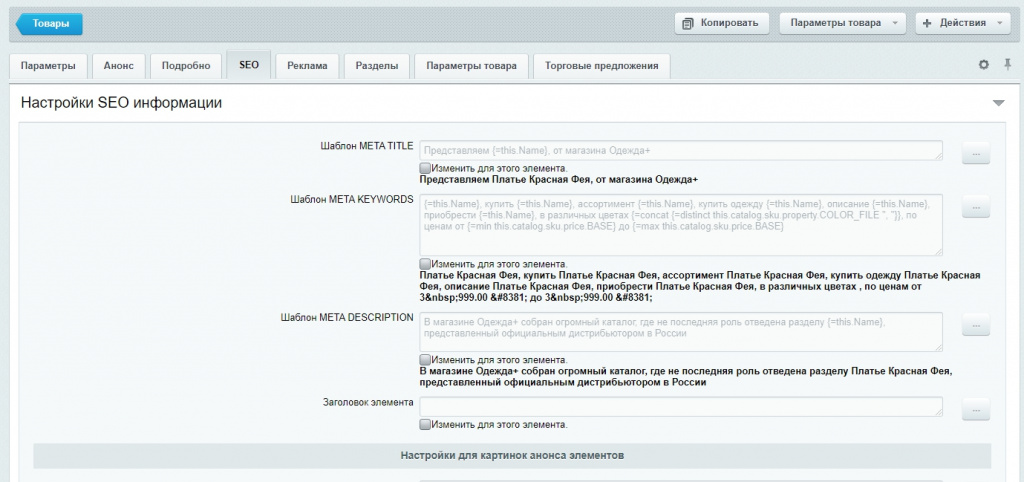
Task: Click the META KEYWORDS template textarea
Action: (x=681, y=225)
